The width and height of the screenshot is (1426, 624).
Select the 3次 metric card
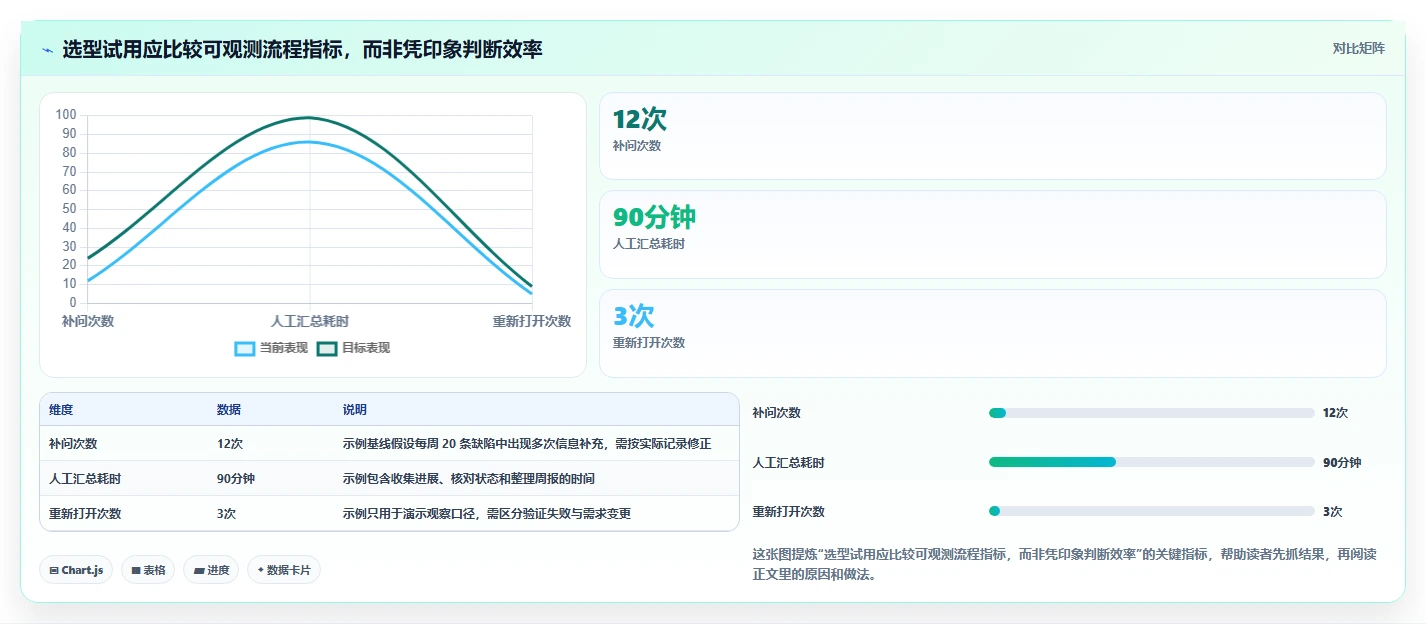pos(992,333)
